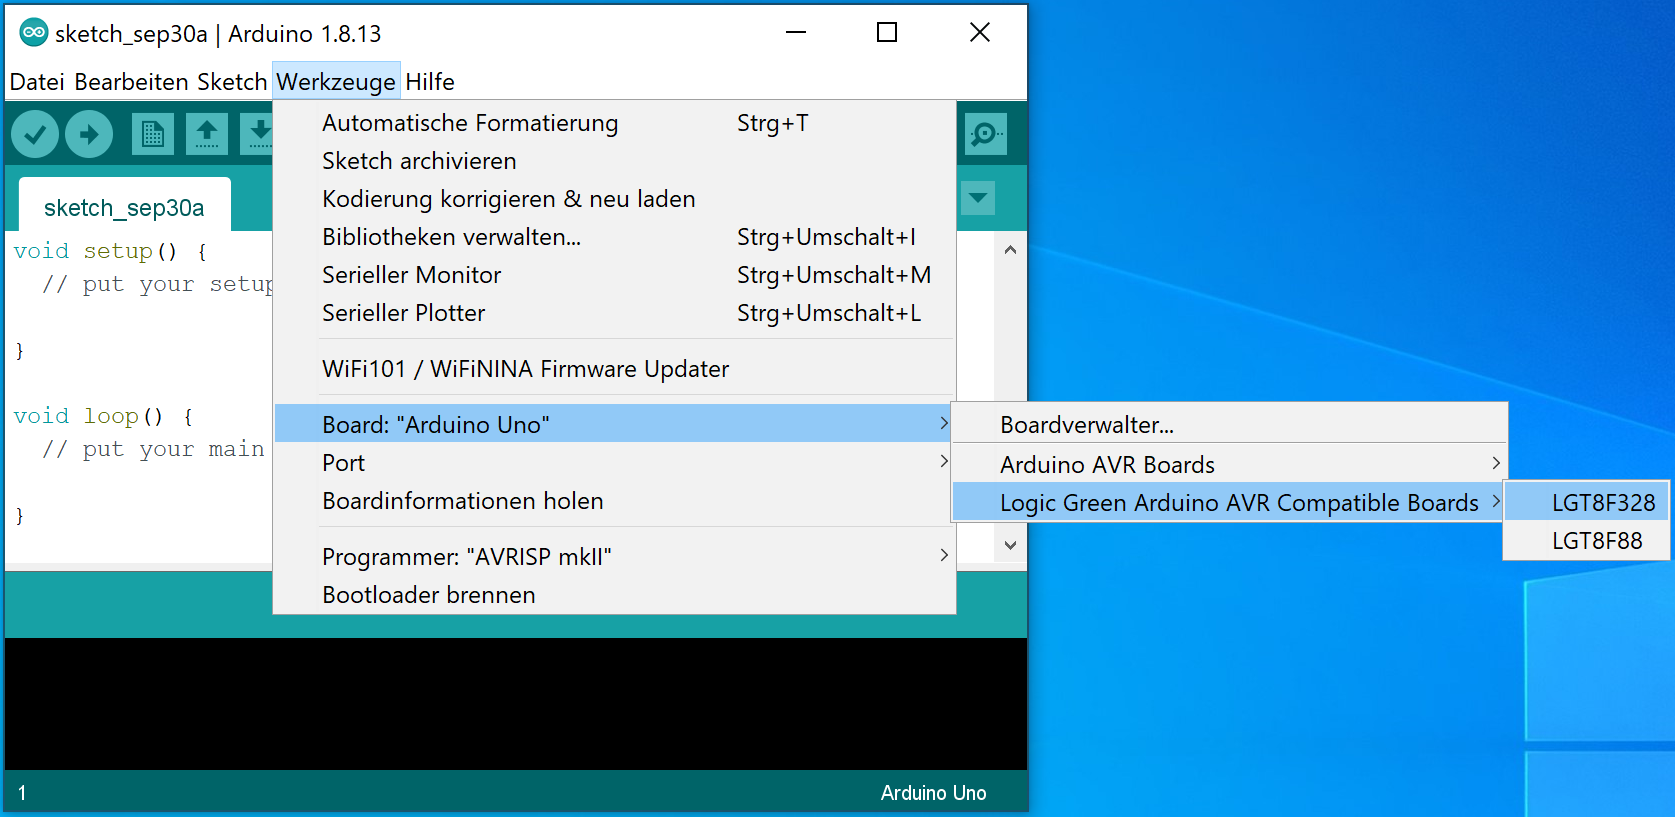Open the Hilfe menu
Image resolution: width=1675 pixels, height=817 pixels.
tap(430, 82)
